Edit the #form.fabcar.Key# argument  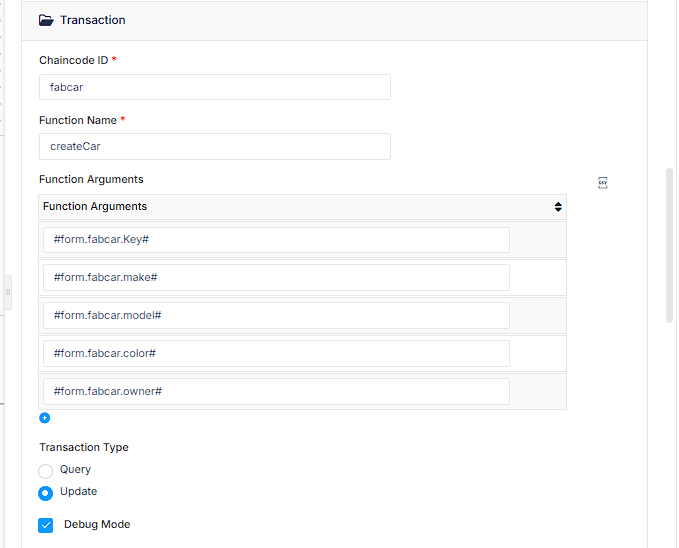[276, 240]
